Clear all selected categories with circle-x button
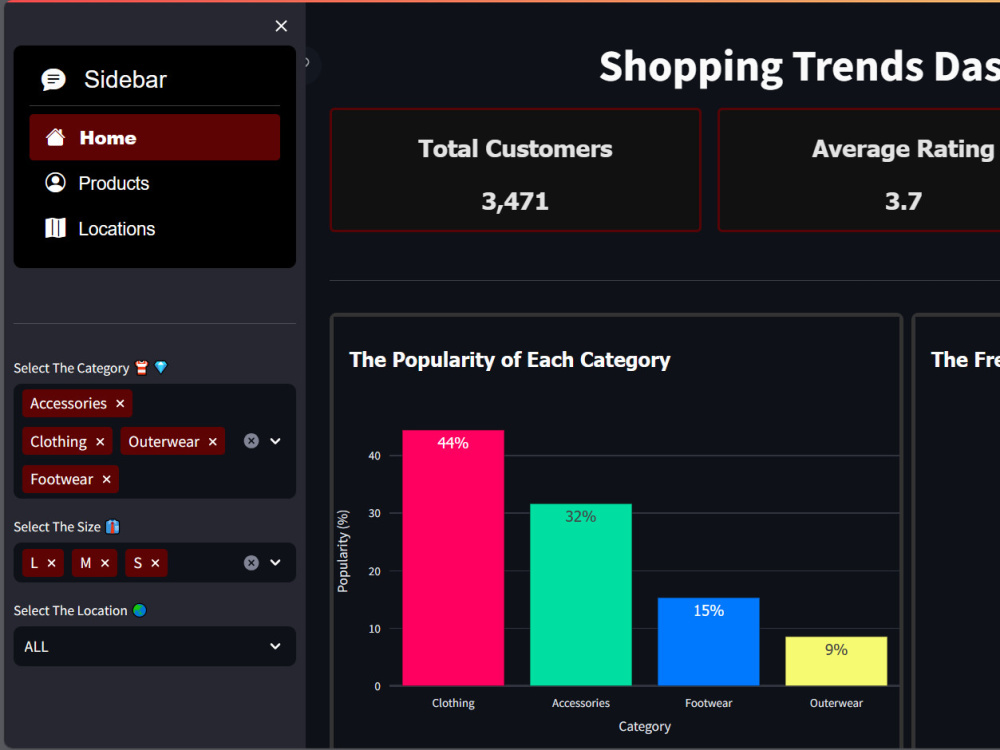Viewport: 1000px width, 750px height. coord(250,440)
